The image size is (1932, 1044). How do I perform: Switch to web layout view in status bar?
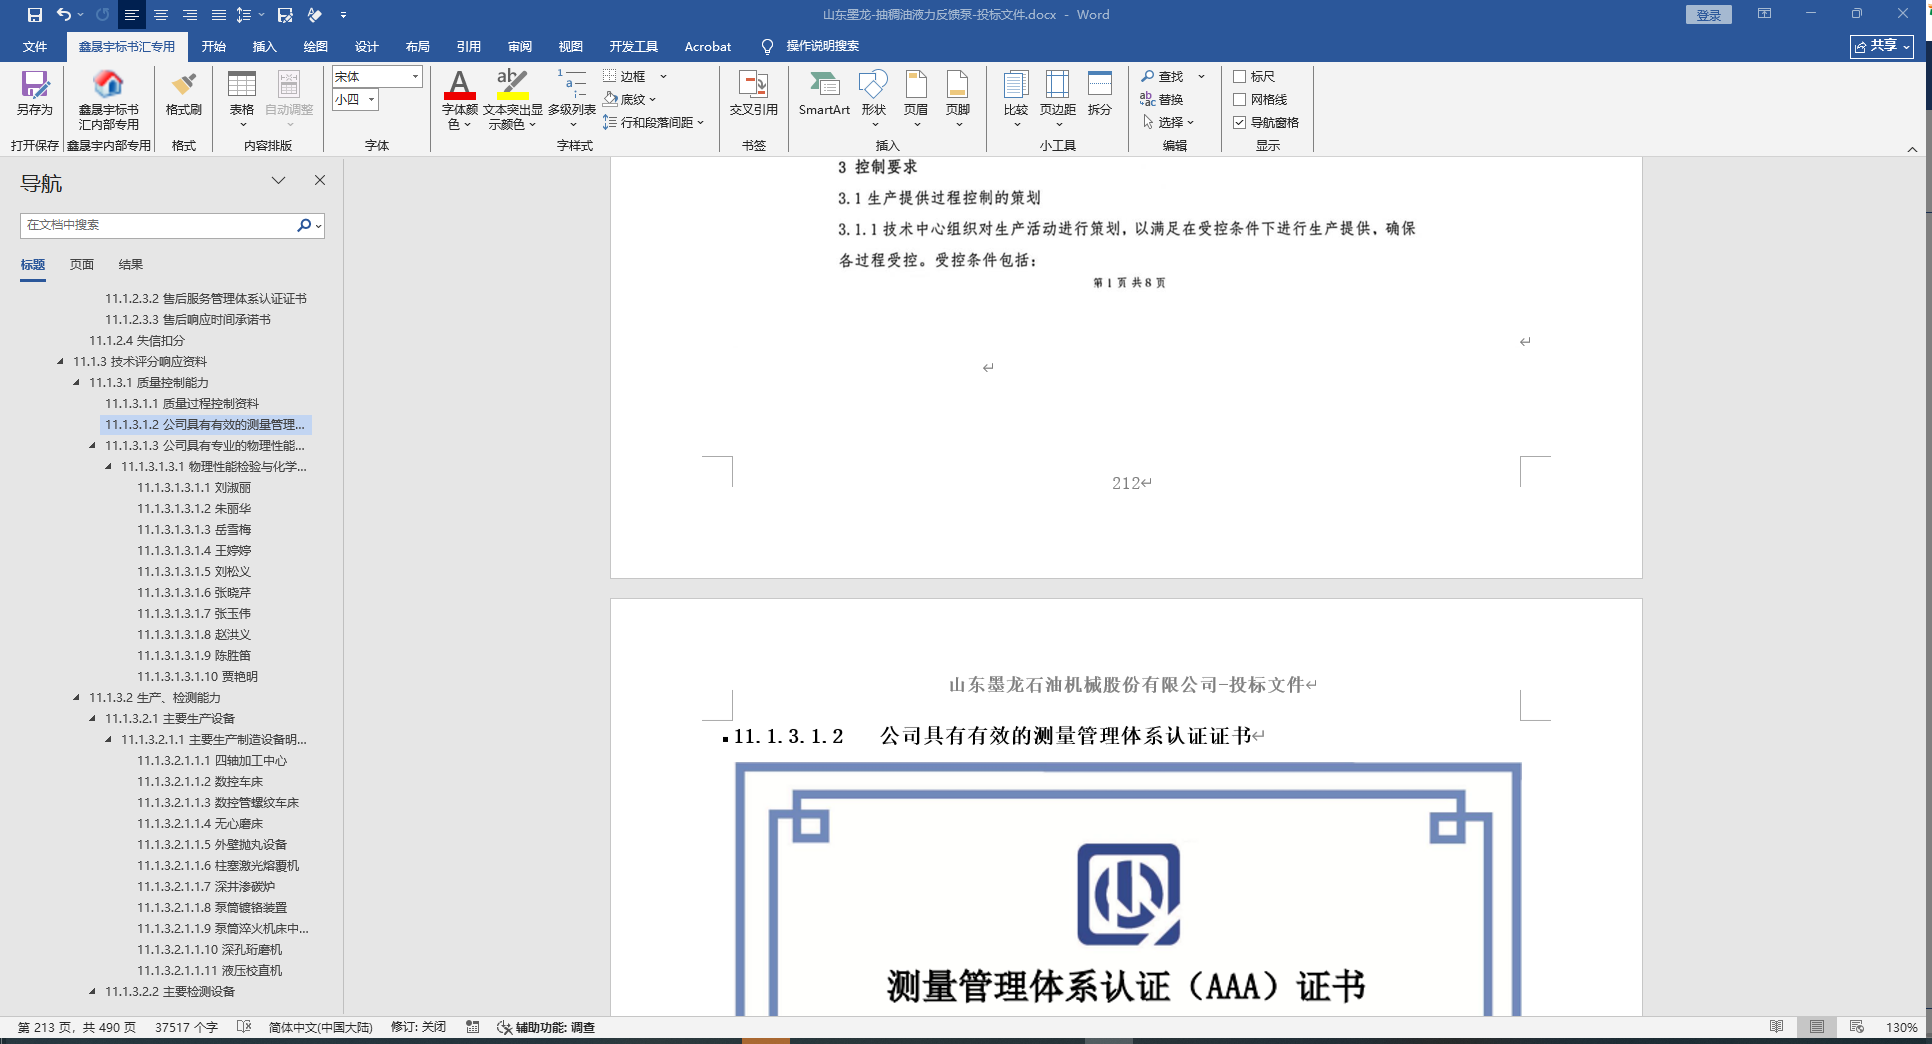click(x=1857, y=1027)
